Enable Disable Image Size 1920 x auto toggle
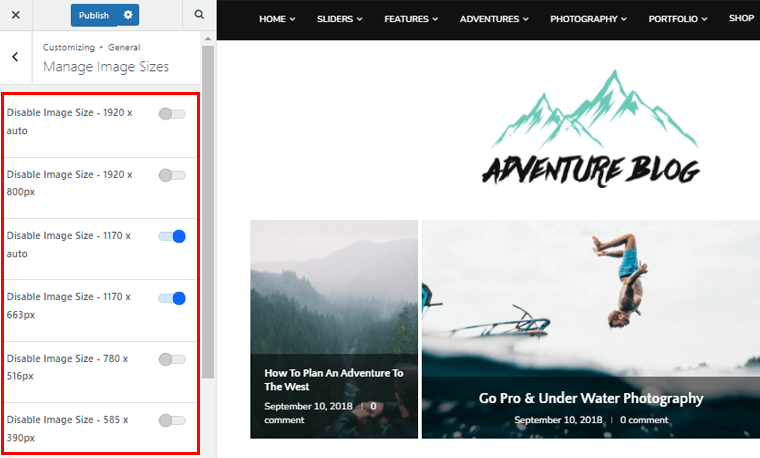 point(172,114)
